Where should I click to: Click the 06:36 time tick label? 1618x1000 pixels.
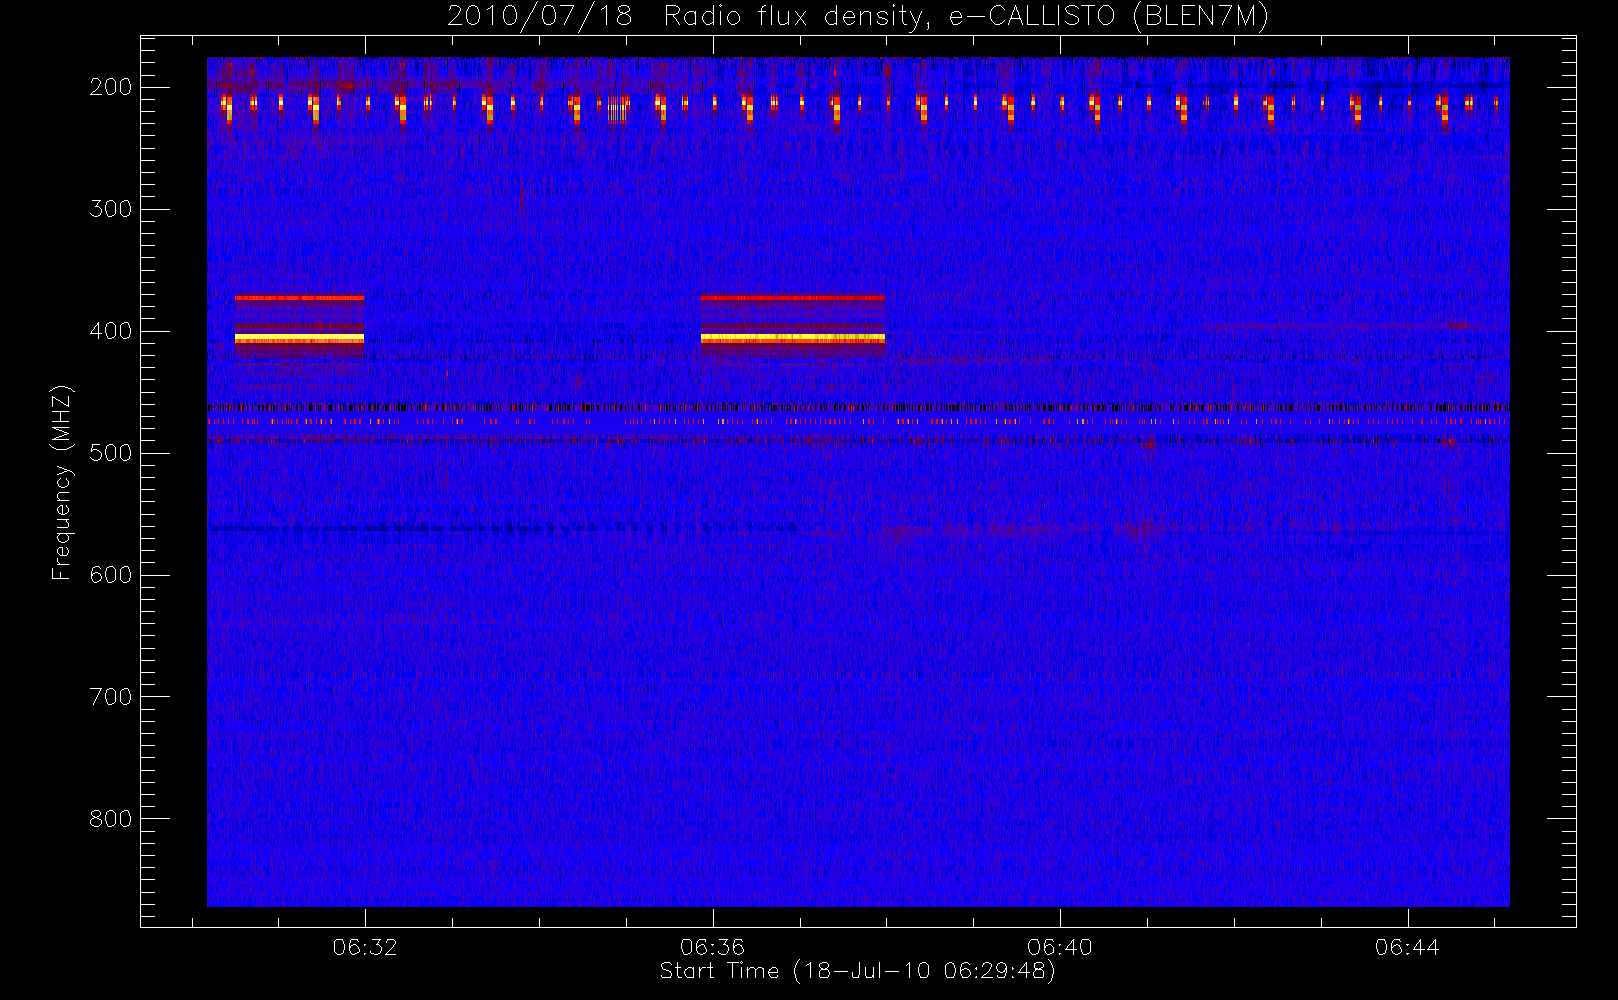click(x=712, y=947)
